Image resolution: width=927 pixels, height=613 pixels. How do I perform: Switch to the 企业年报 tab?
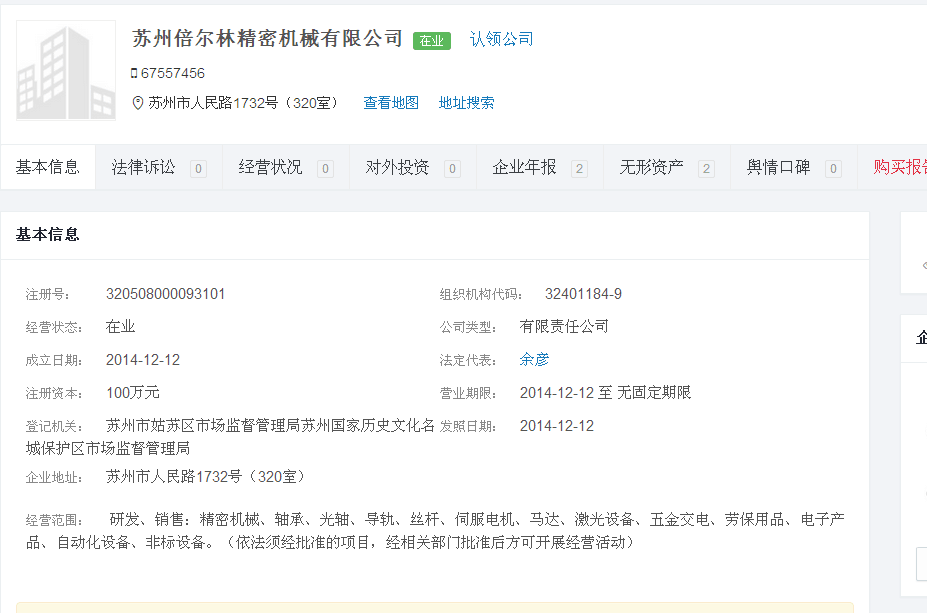[524, 167]
